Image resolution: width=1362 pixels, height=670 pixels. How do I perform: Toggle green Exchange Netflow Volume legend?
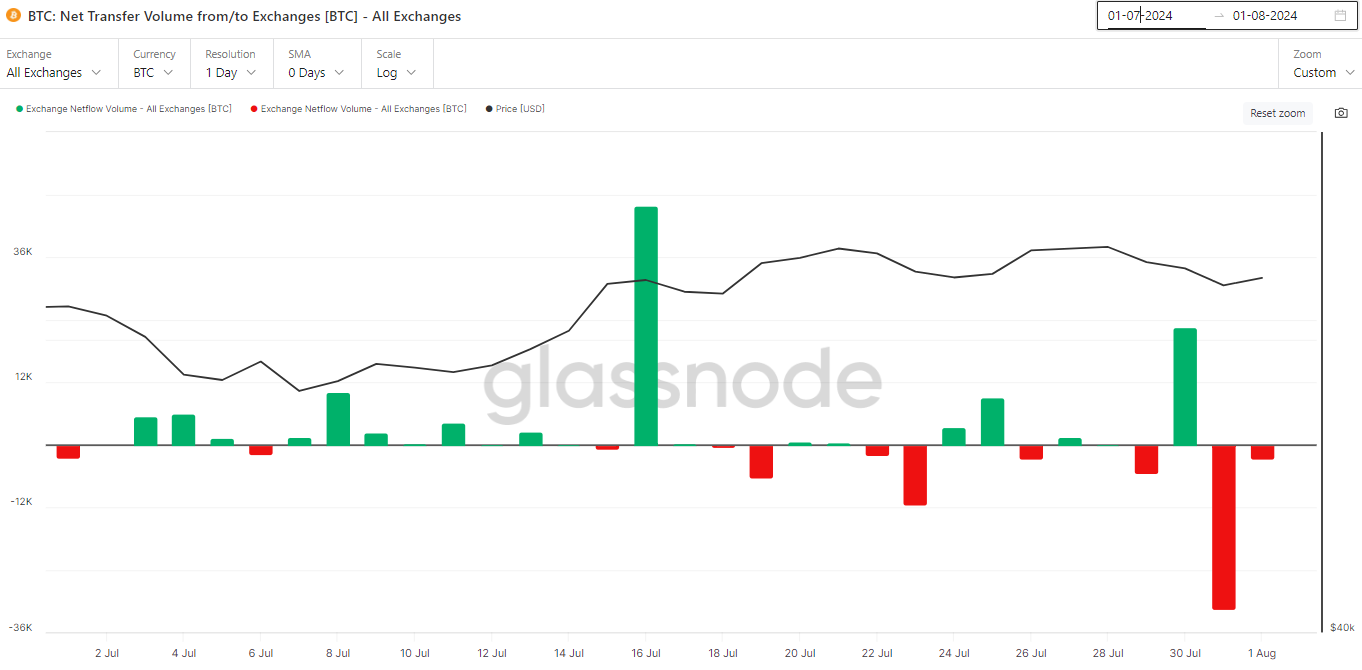(x=124, y=109)
